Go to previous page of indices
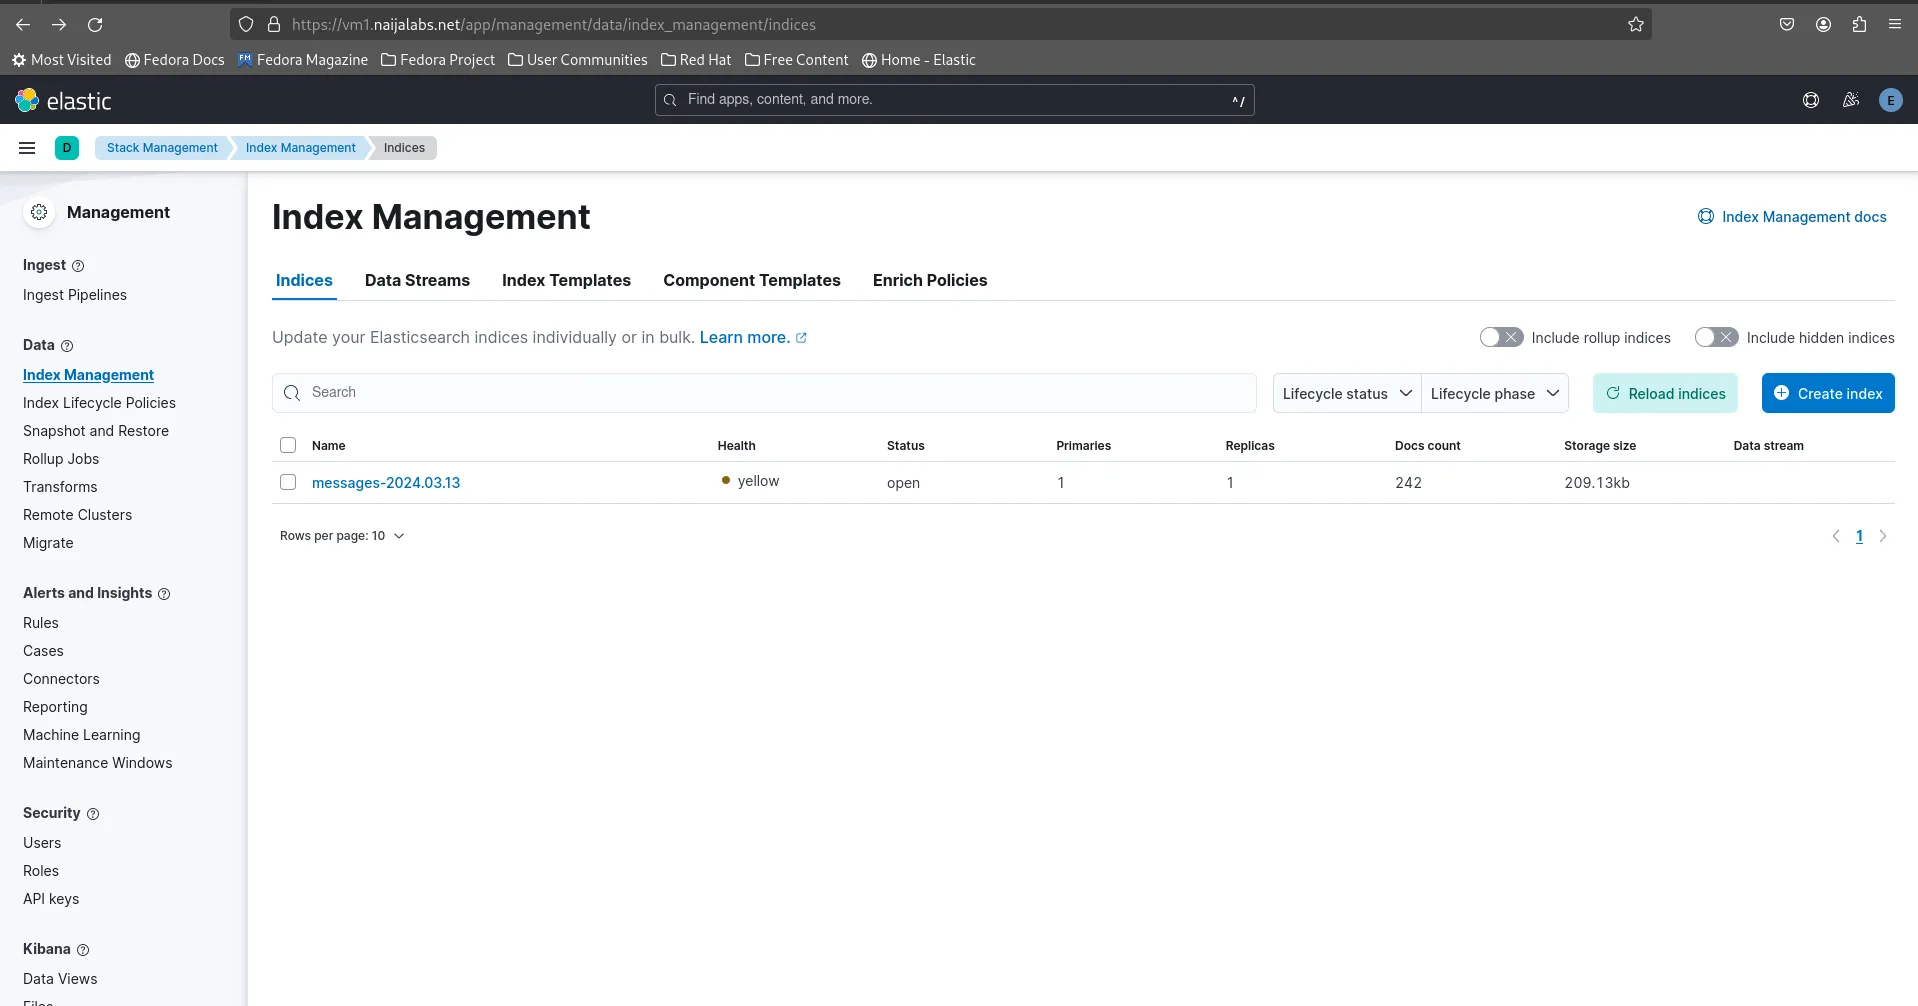Screen dimensions: 1918x1006 coord(1836,536)
